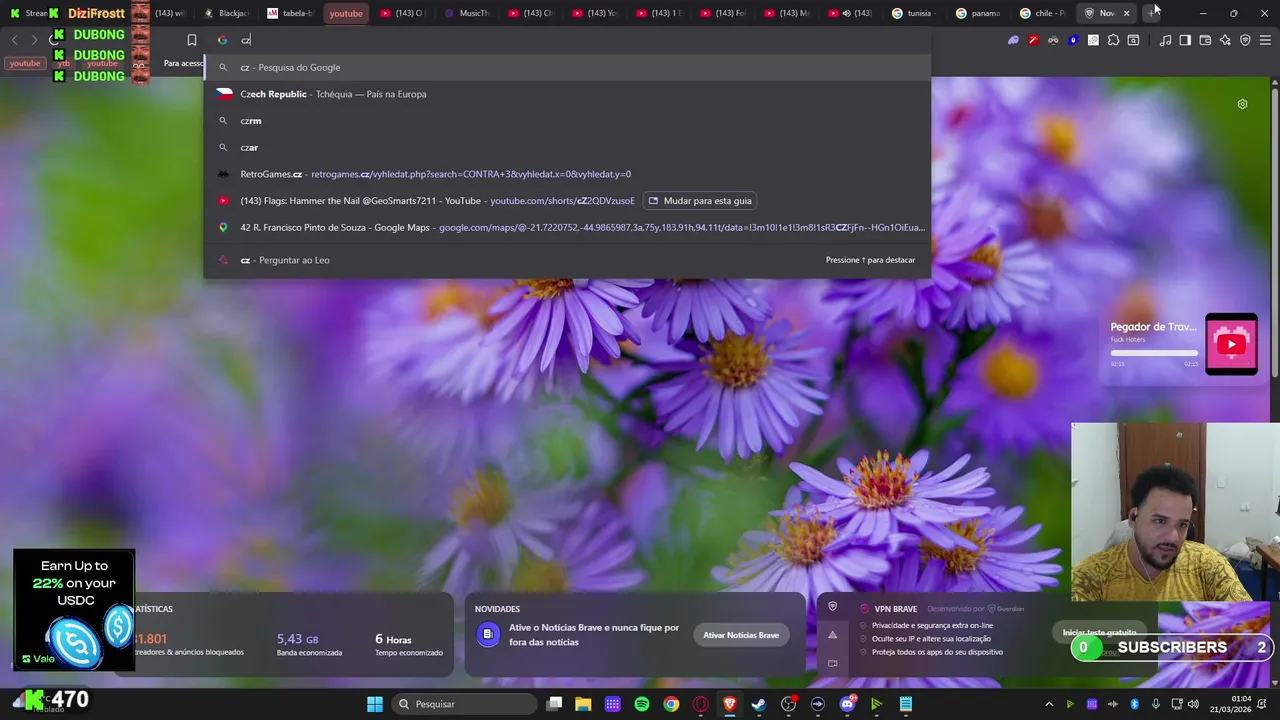Switch to the 'chile' Google tab
The height and width of the screenshot is (720, 1280).
pos(1042,13)
